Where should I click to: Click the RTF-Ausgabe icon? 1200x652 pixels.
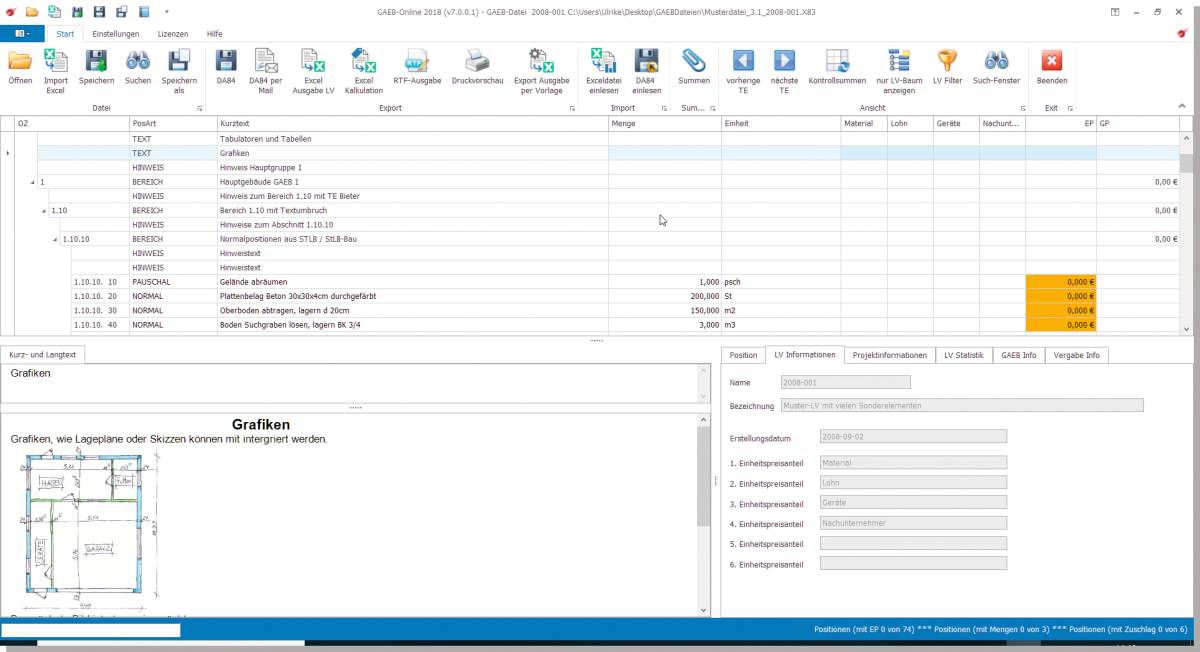click(417, 68)
